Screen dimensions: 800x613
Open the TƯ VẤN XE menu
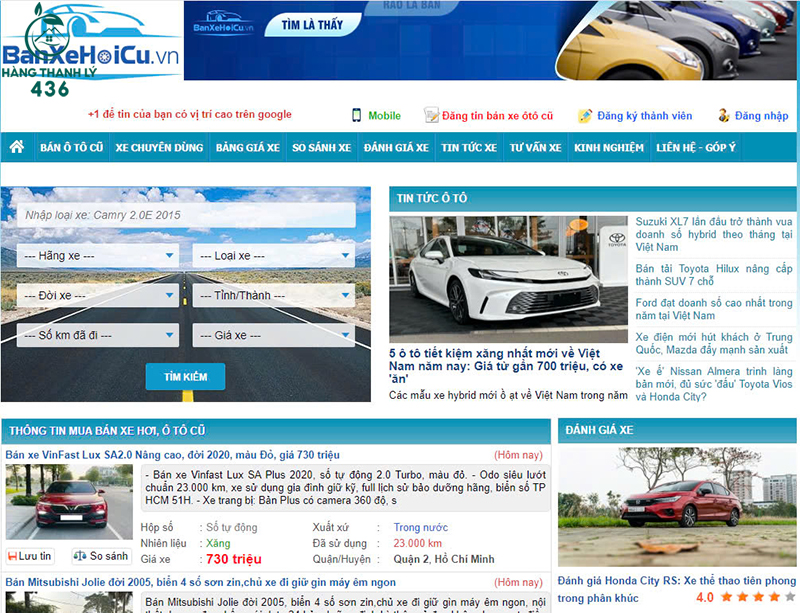click(536, 148)
